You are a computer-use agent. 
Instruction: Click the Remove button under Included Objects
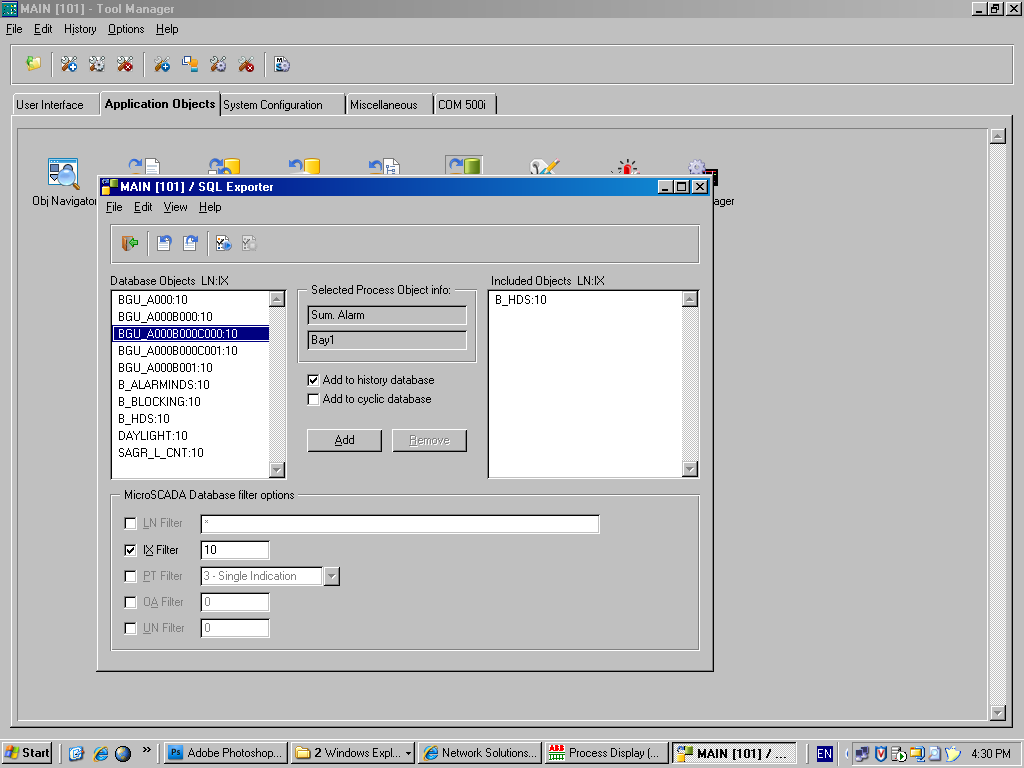[429, 440]
